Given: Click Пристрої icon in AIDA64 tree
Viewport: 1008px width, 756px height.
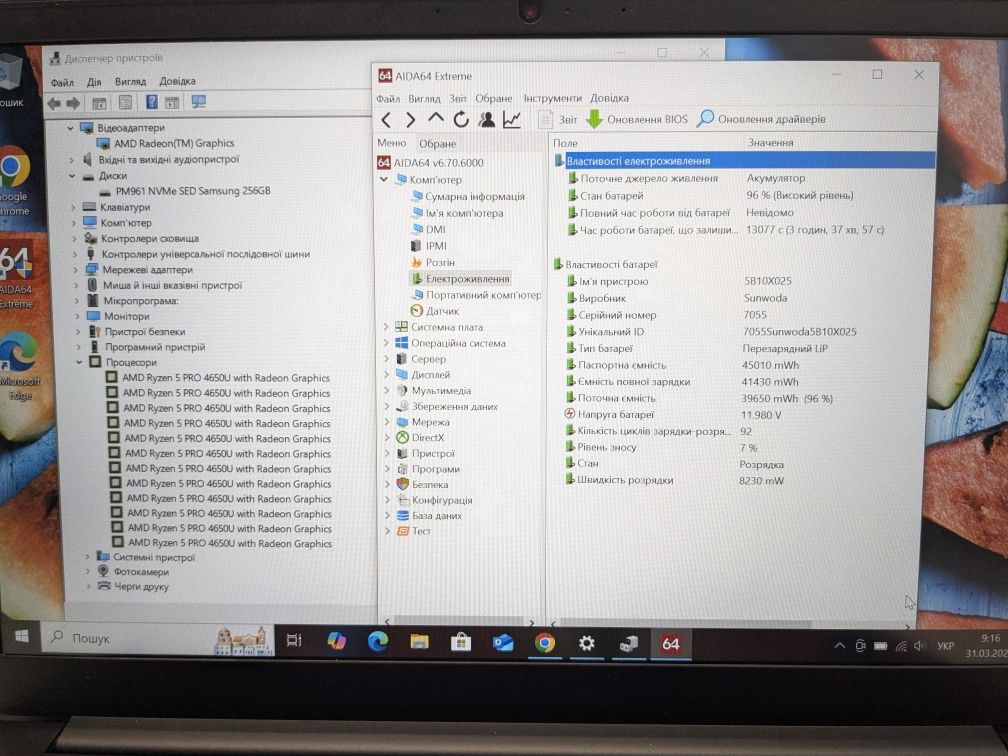Looking at the screenshot, I should (402, 453).
